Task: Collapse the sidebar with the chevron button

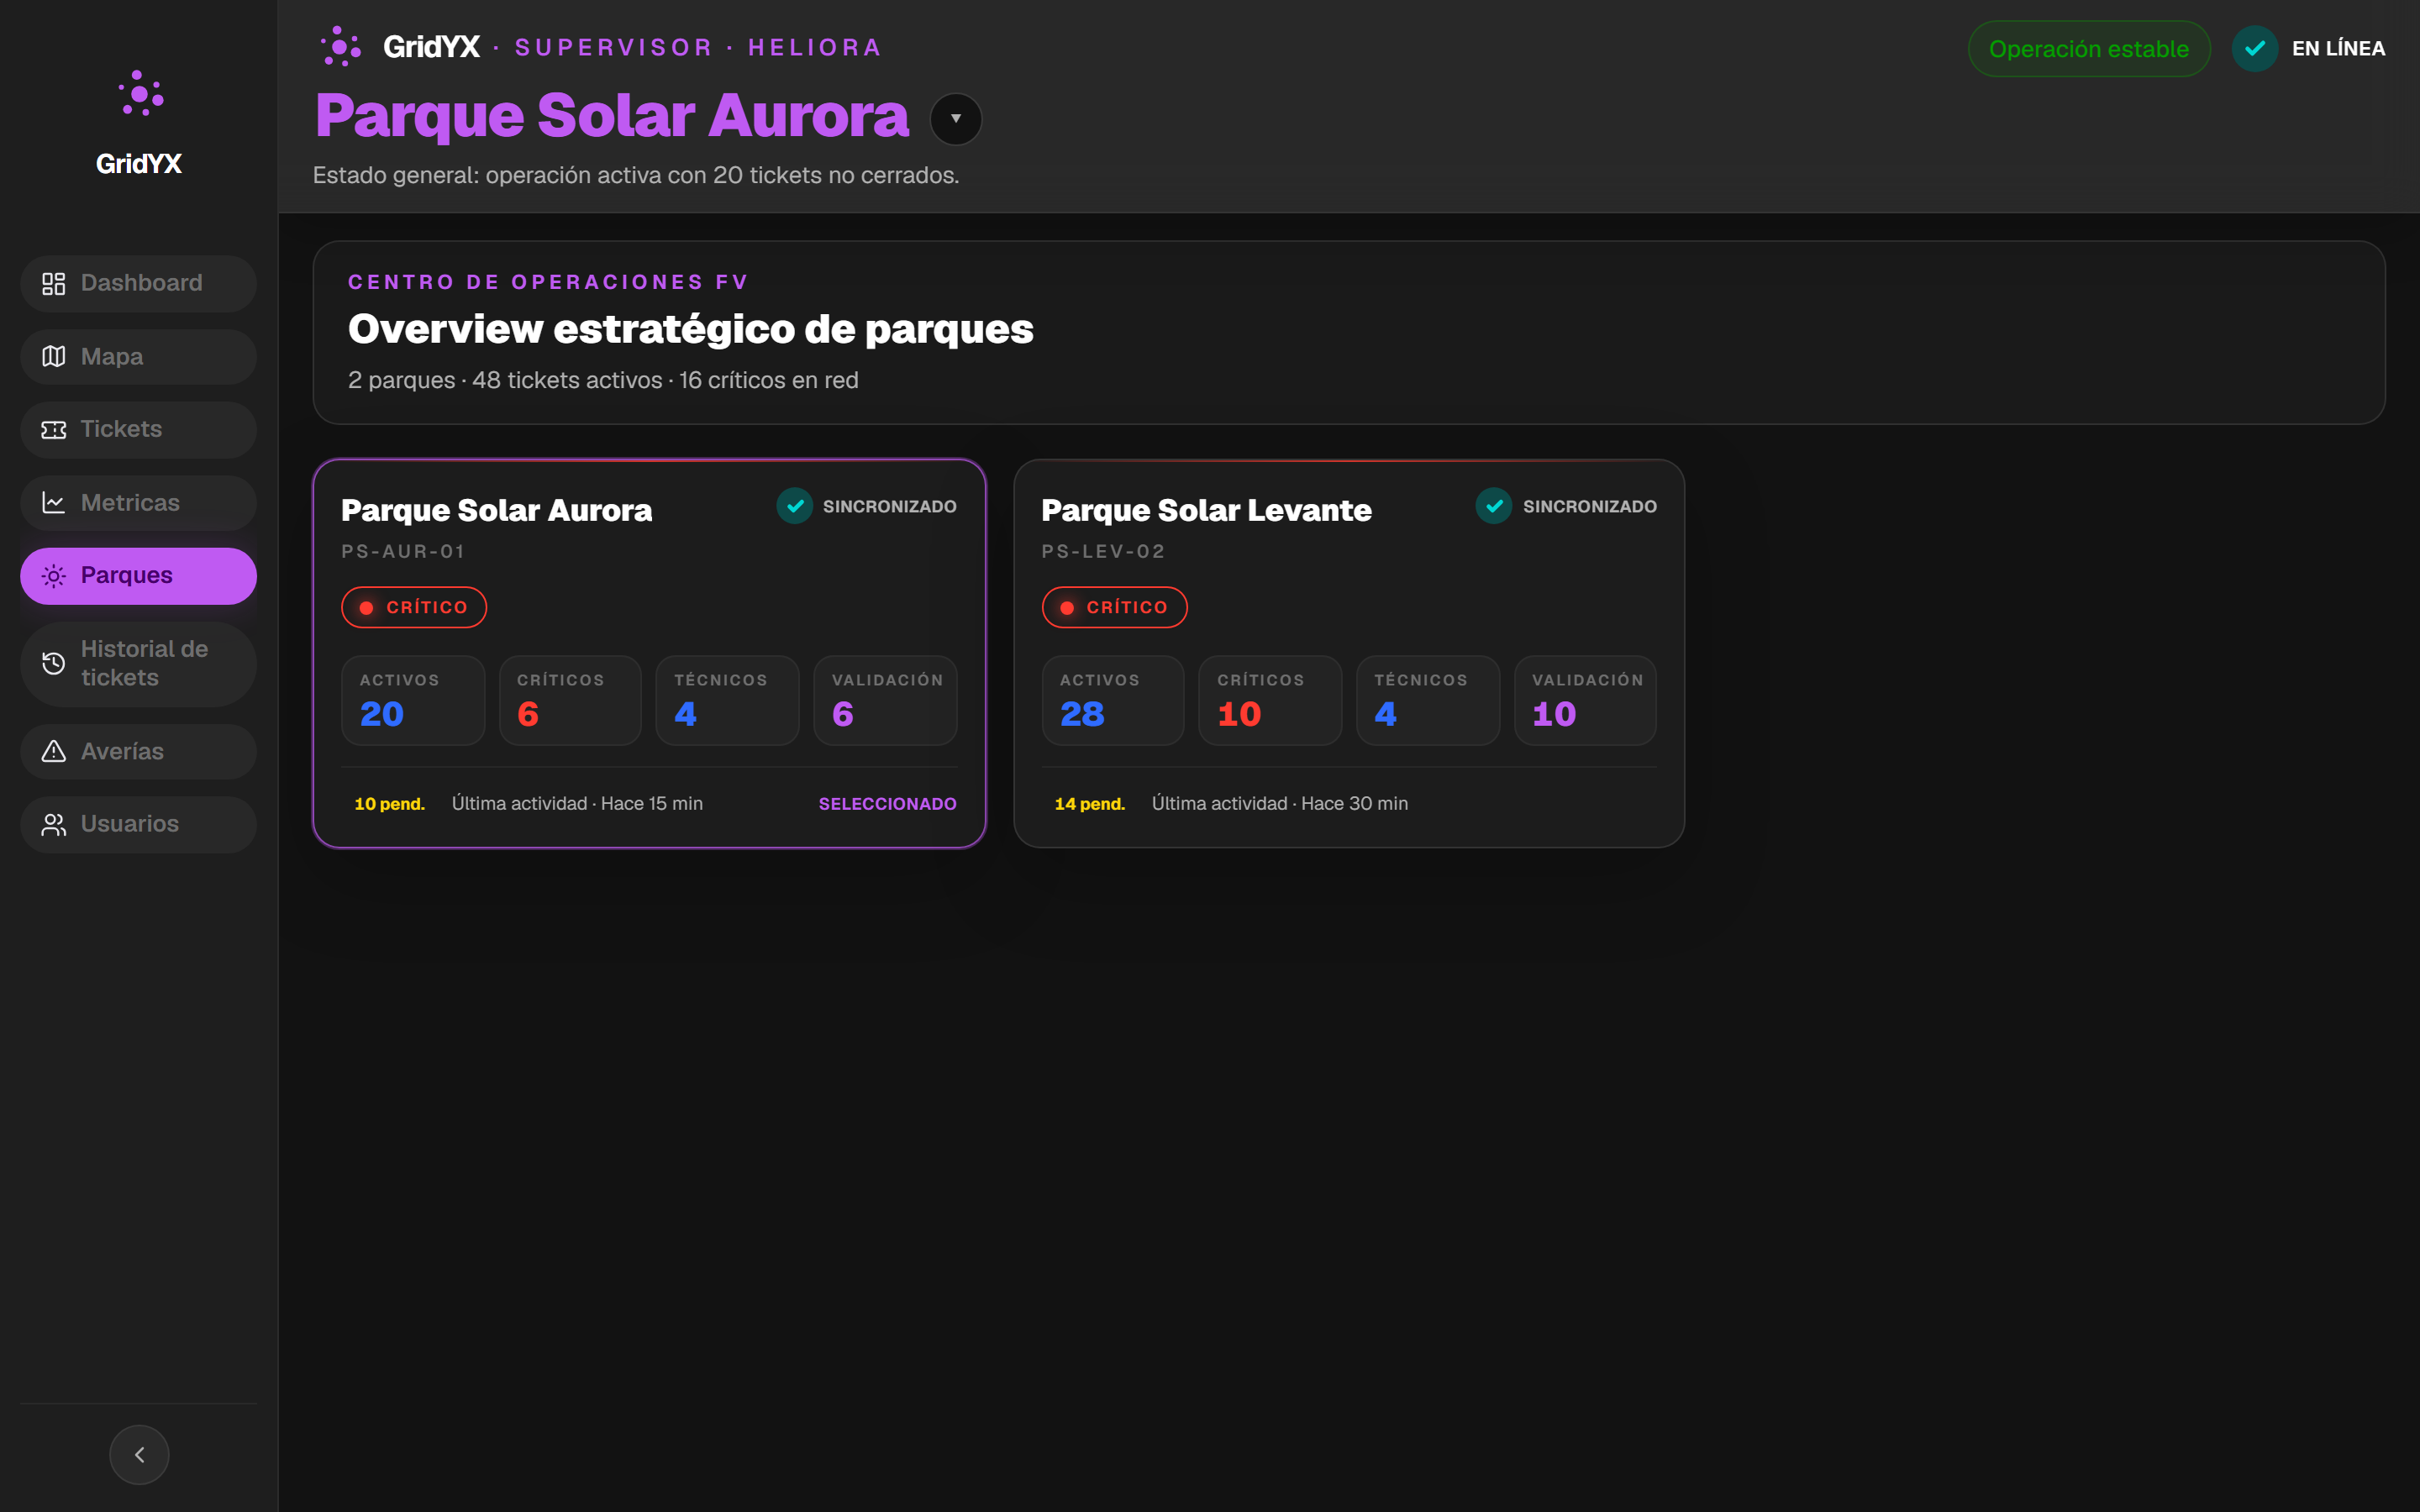Action: [x=139, y=1454]
